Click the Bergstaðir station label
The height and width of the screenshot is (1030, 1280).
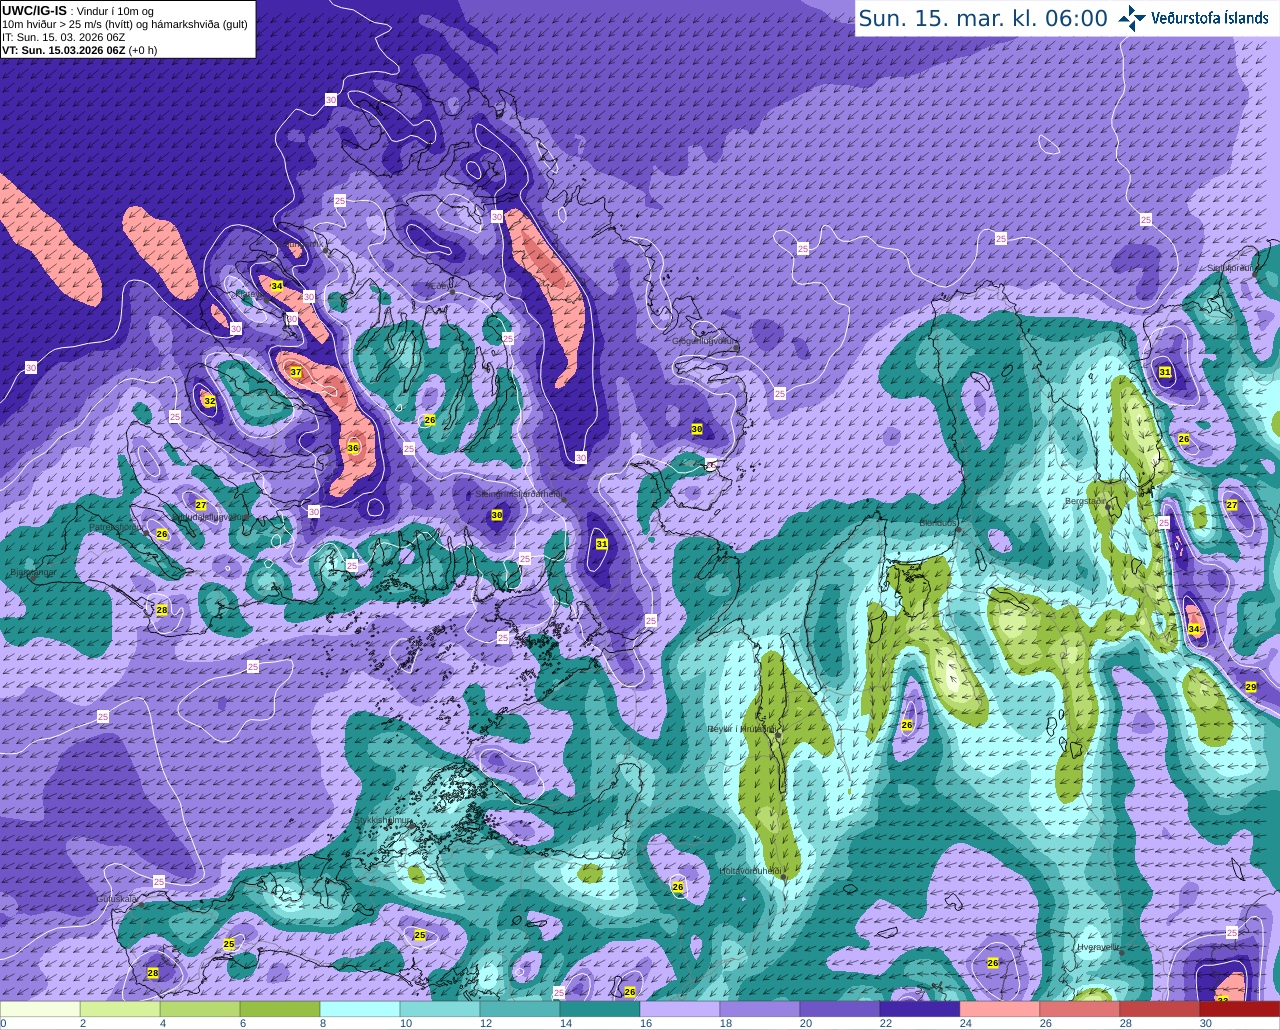pos(1086,501)
